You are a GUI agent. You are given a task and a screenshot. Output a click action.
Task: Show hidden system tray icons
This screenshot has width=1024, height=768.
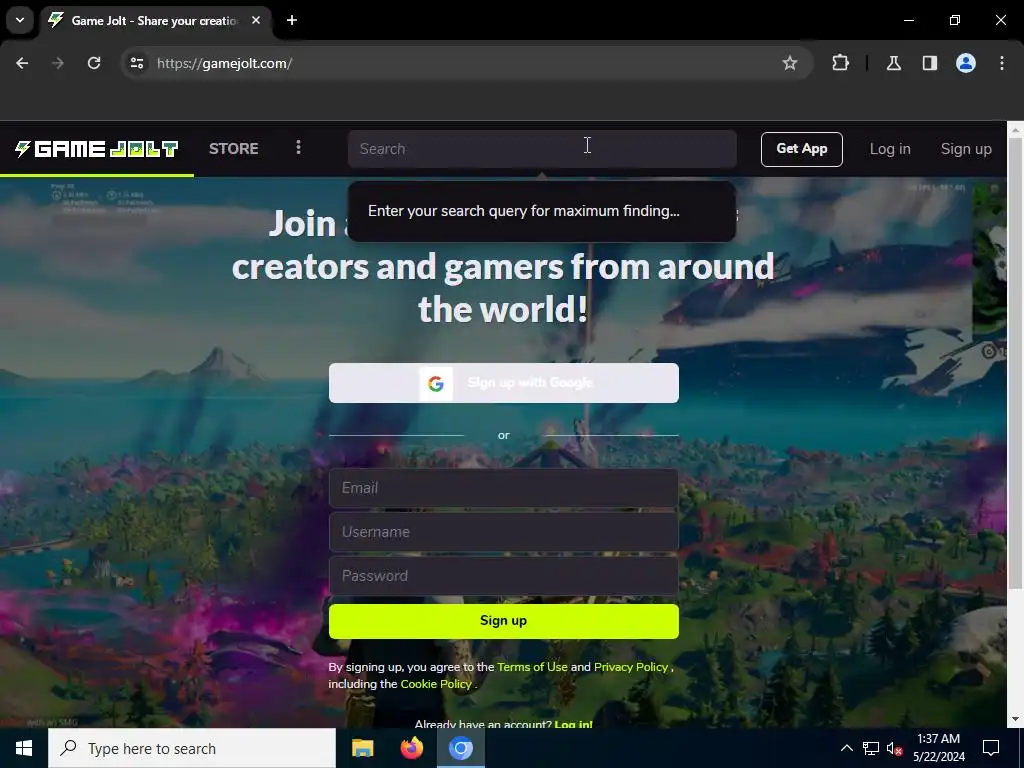tap(846, 748)
